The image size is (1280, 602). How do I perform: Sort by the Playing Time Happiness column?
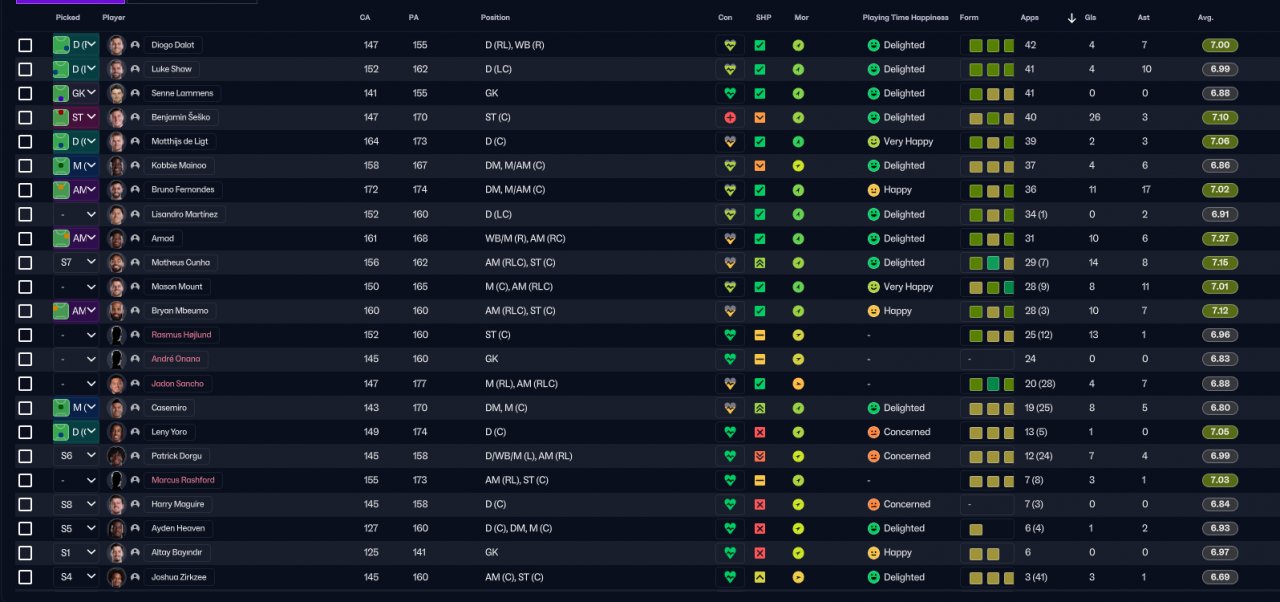pyautogui.click(x=905, y=18)
